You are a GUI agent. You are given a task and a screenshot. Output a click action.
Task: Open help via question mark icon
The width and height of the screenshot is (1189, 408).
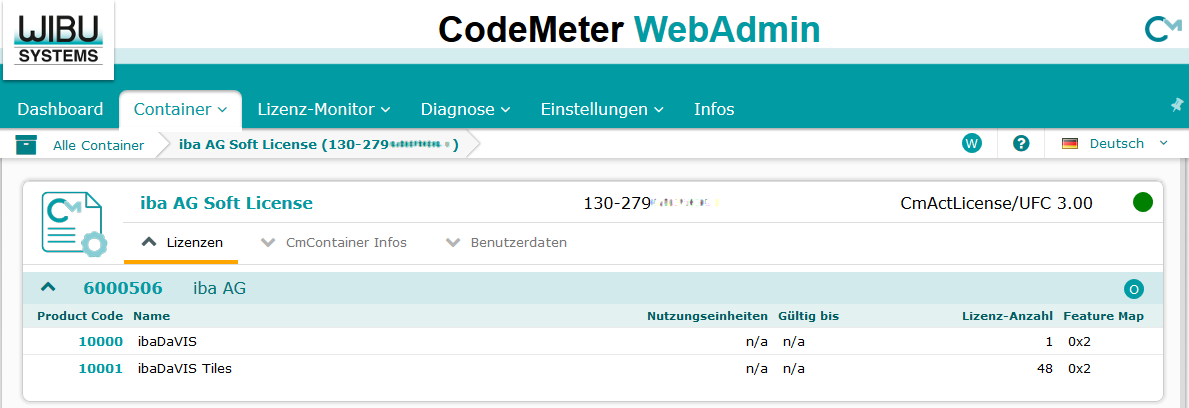1021,143
